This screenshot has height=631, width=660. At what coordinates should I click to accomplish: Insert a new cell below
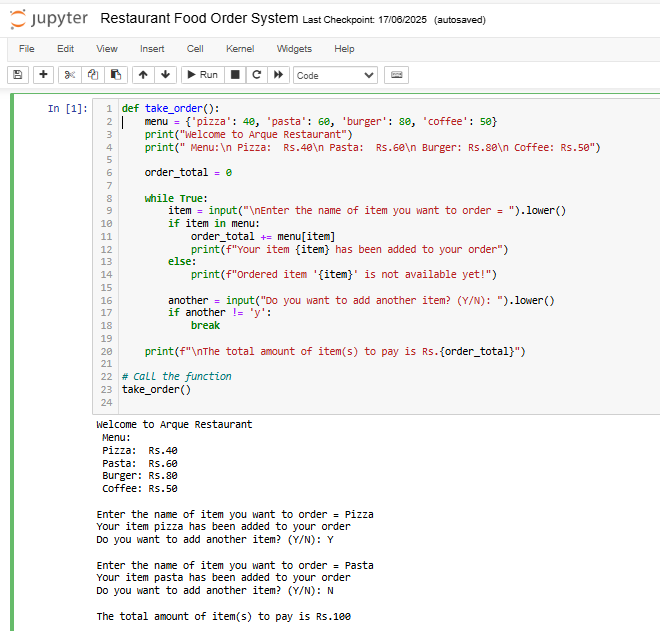point(43,75)
